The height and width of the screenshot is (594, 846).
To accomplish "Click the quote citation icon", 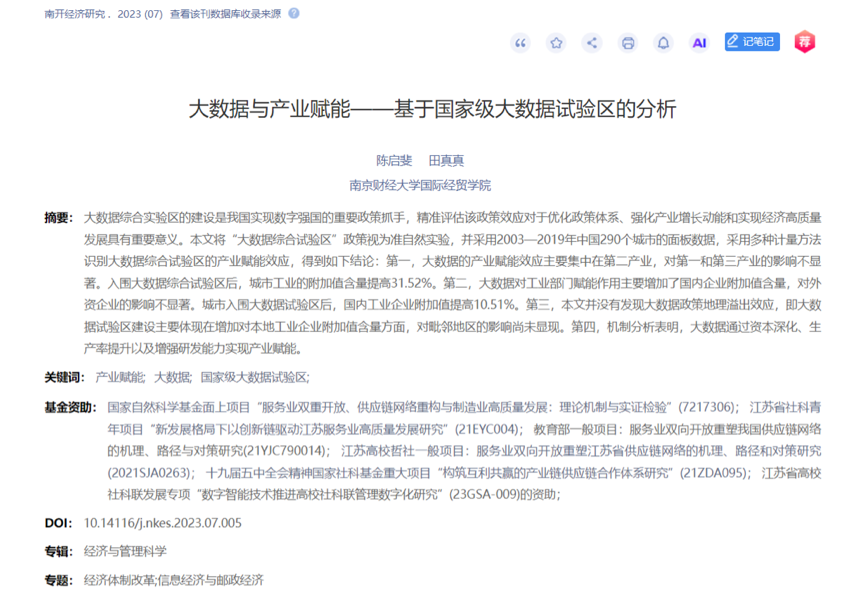I will 520,42.
